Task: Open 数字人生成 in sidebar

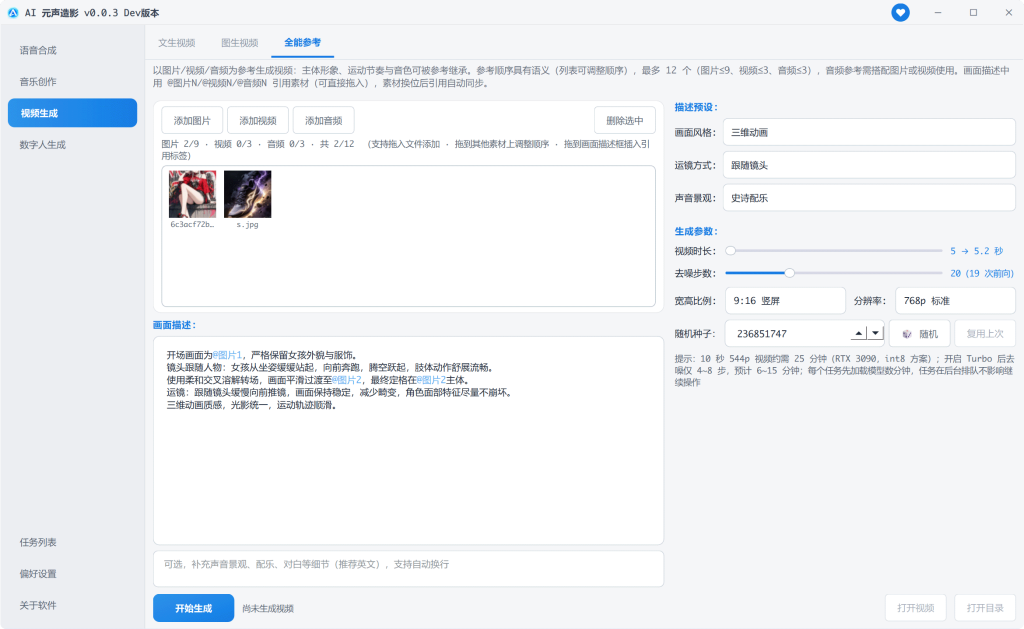Action: tap(42, 144)
